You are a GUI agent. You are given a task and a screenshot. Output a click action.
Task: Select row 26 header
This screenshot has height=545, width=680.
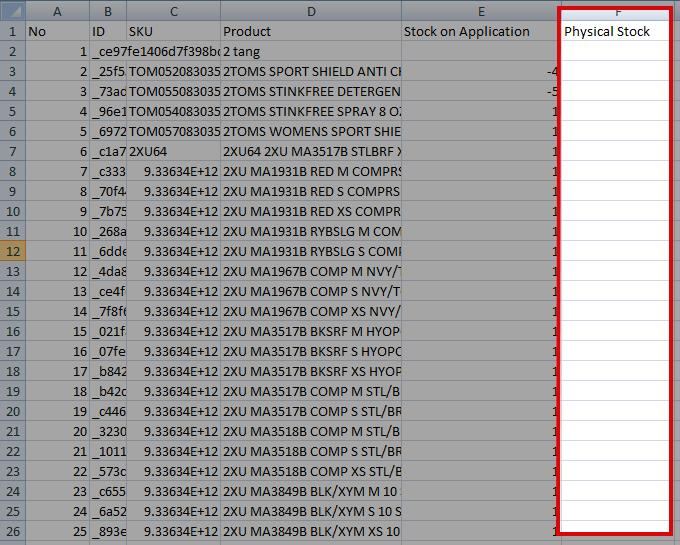click(x=13, y=532)
